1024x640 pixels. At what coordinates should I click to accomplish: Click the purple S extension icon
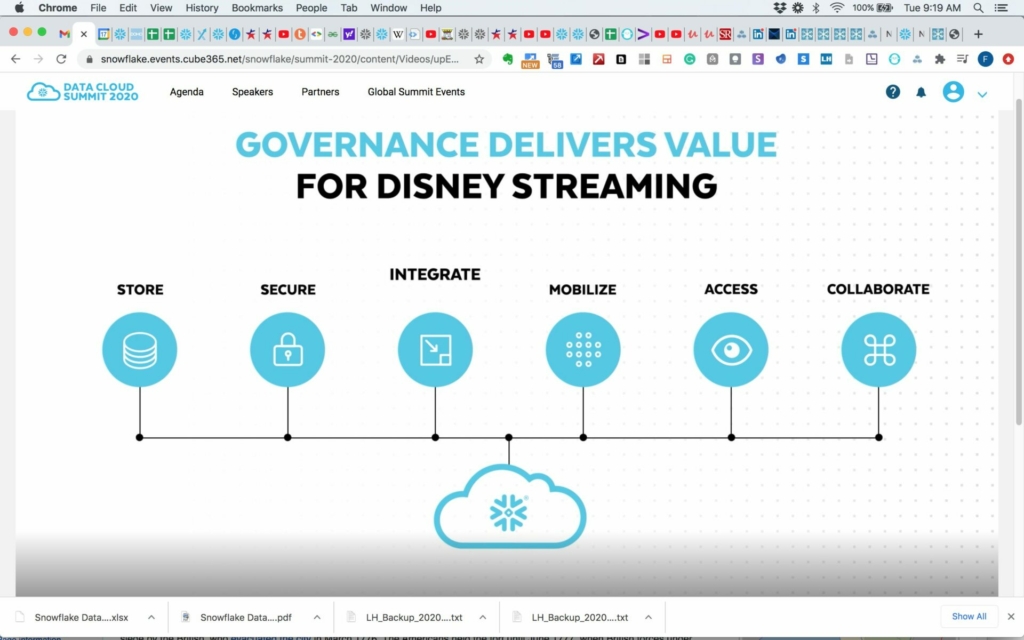(x=758, y=59)
